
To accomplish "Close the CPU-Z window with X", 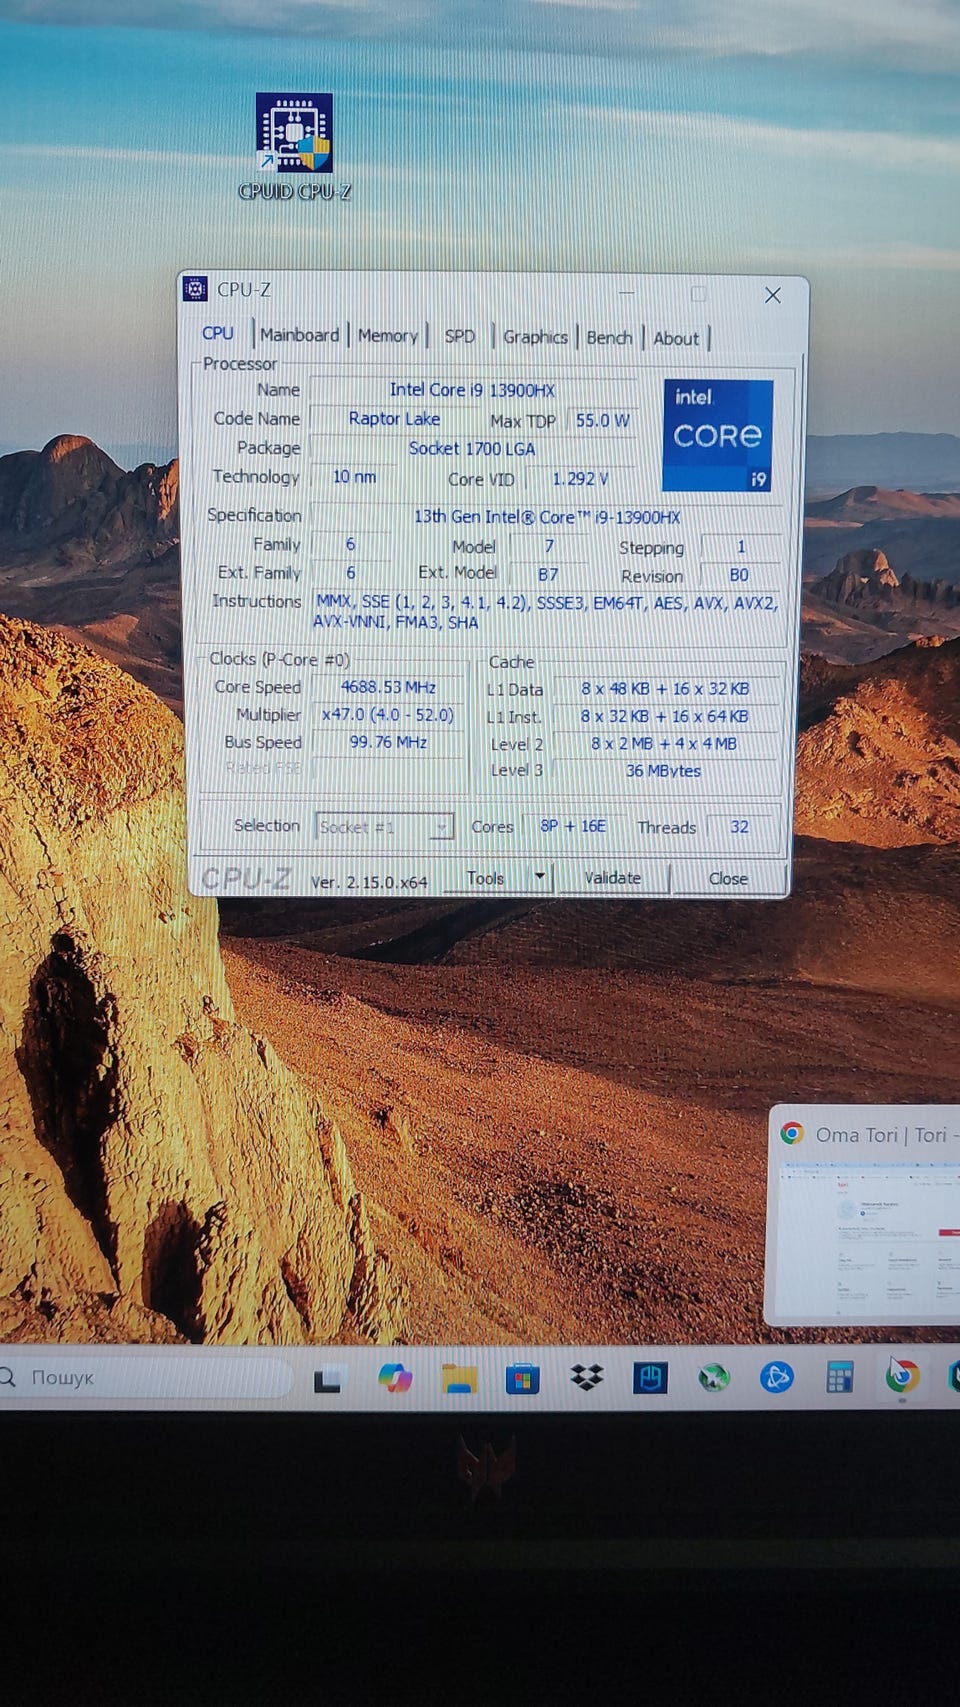I will click(772, 295).
